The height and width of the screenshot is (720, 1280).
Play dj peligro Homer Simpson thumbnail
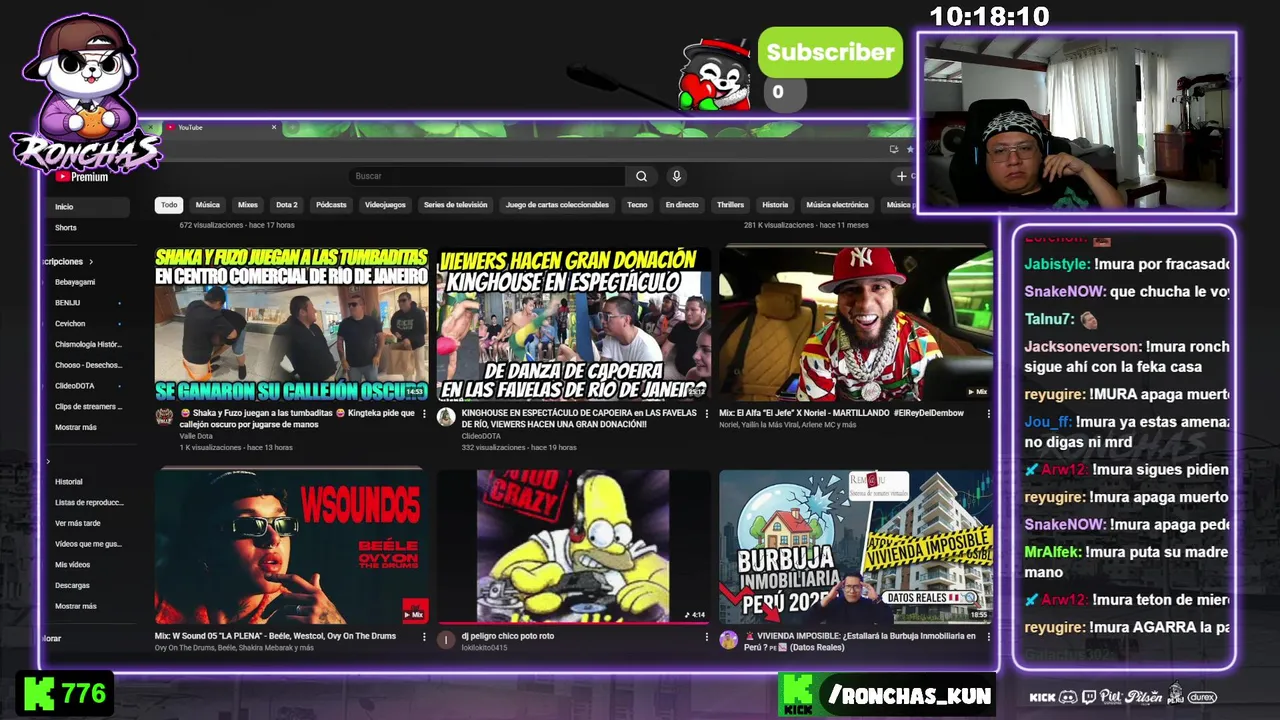point(574,547)
